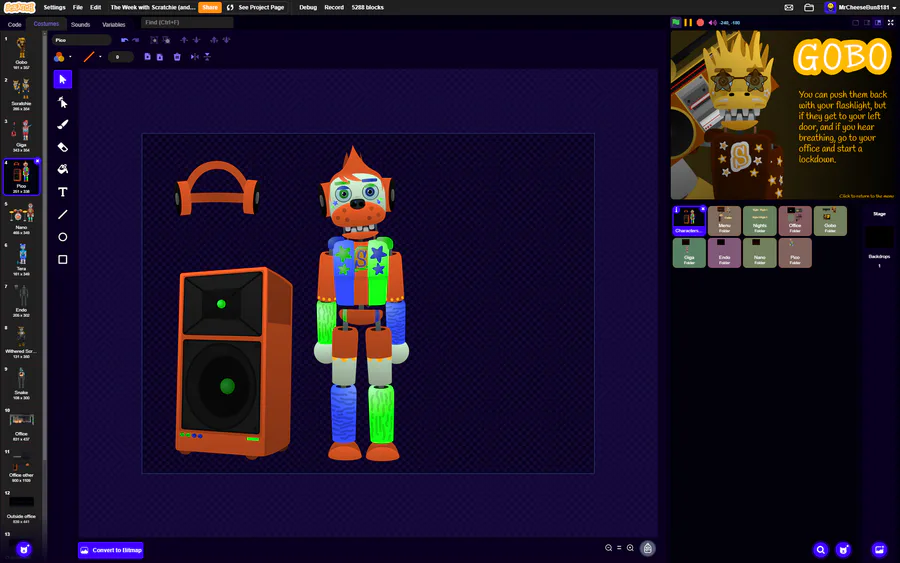Switch to the large stage layout

tap(878, 22)
